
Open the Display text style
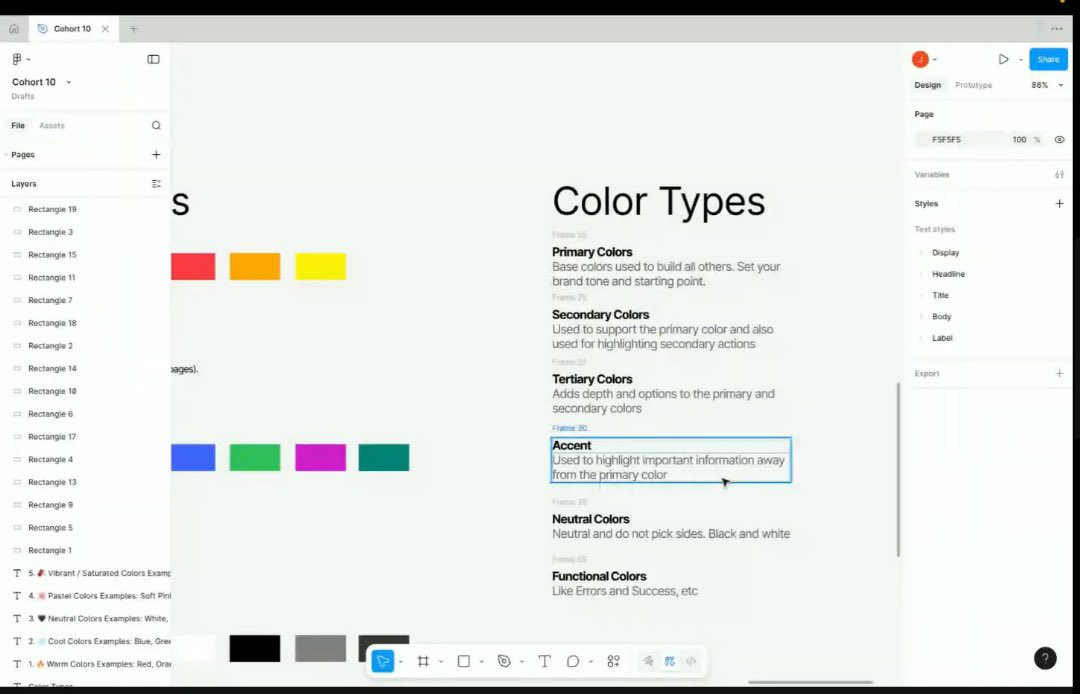pos(945,253)
